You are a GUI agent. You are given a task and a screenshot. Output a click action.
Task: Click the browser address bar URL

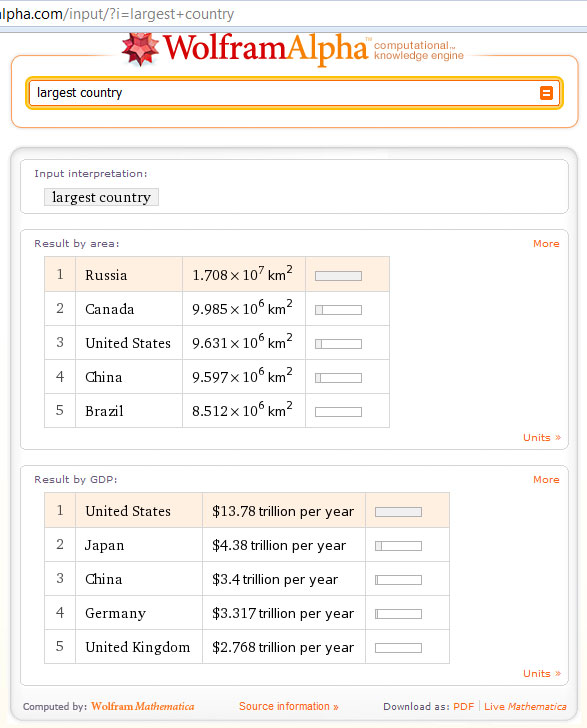click(x=117, y=14)
